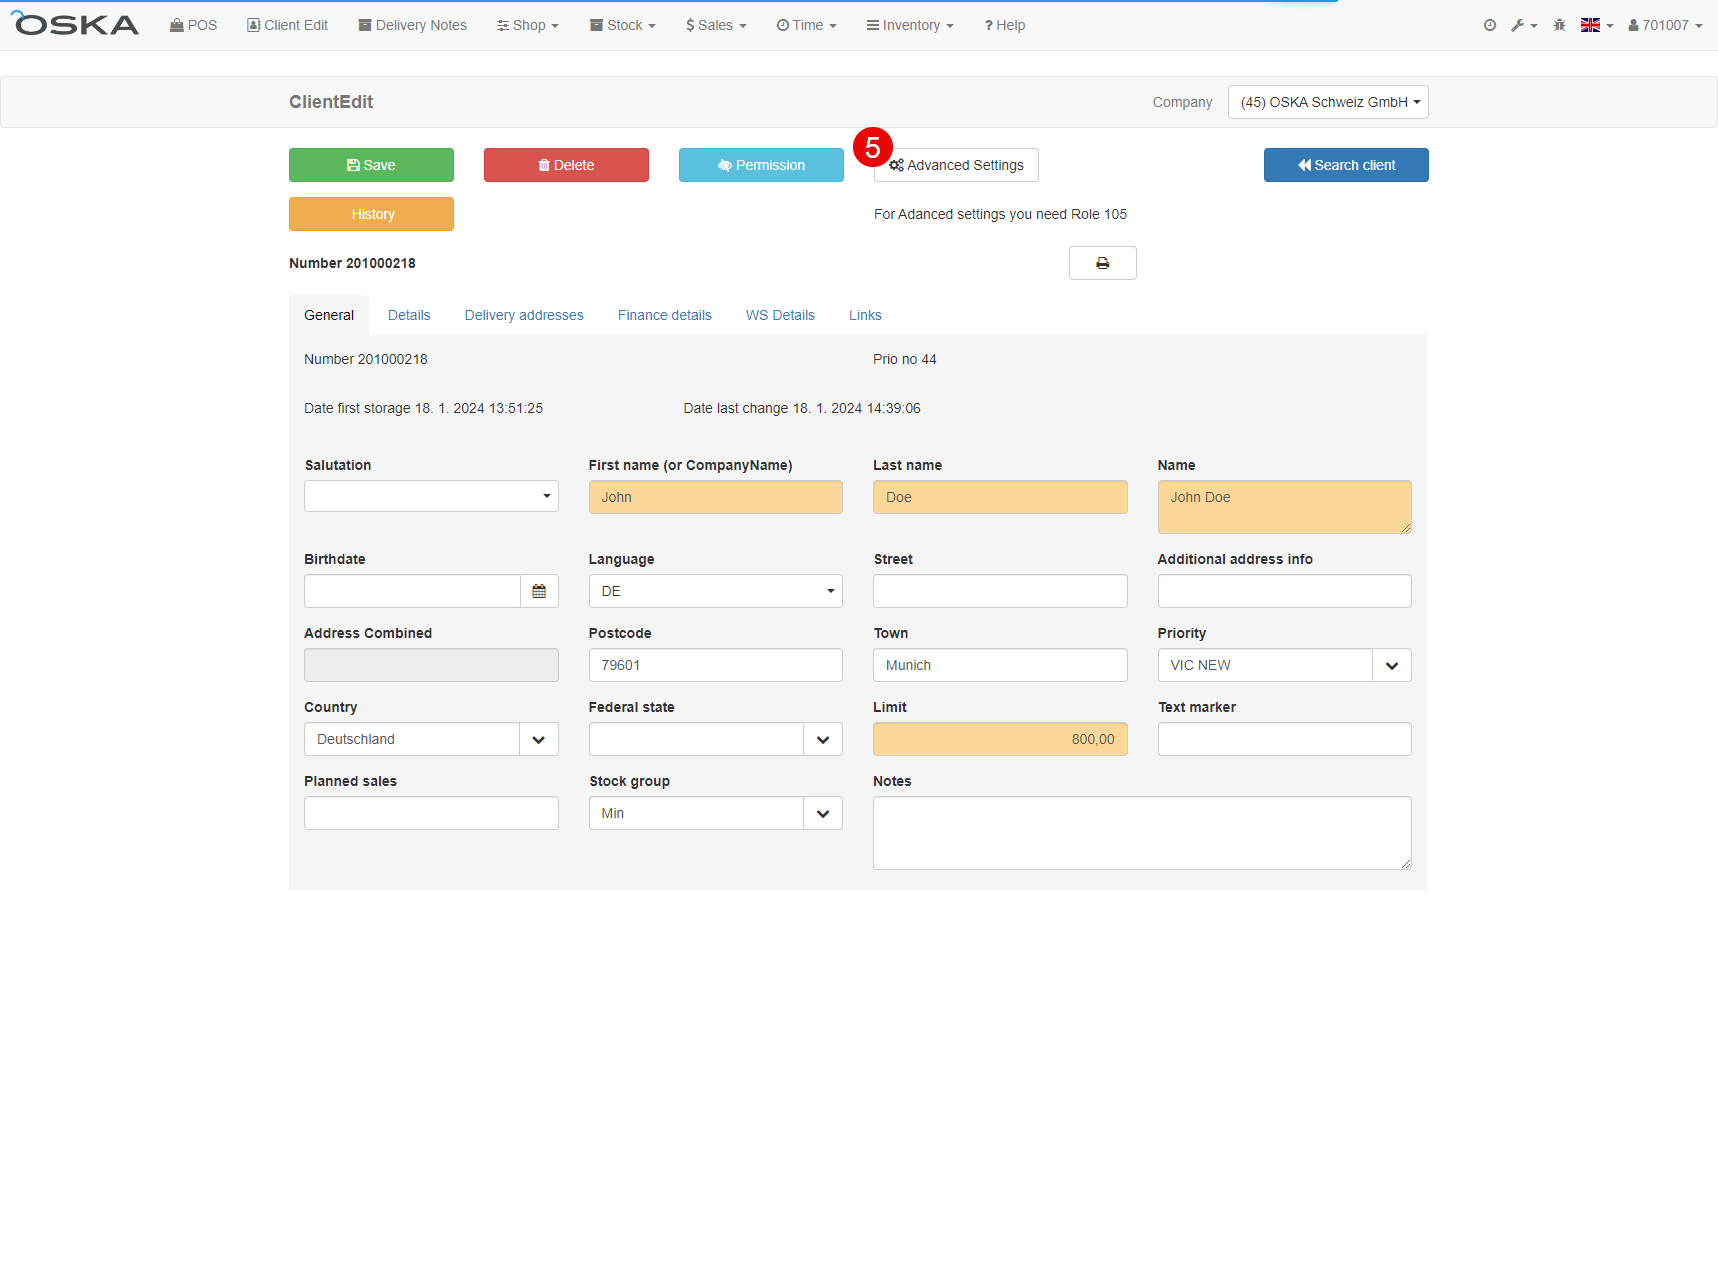Image resolution: width=1718 pixels, height=1270 pixels.
Task: Click the Search client button
Action: coord(1346,165)
